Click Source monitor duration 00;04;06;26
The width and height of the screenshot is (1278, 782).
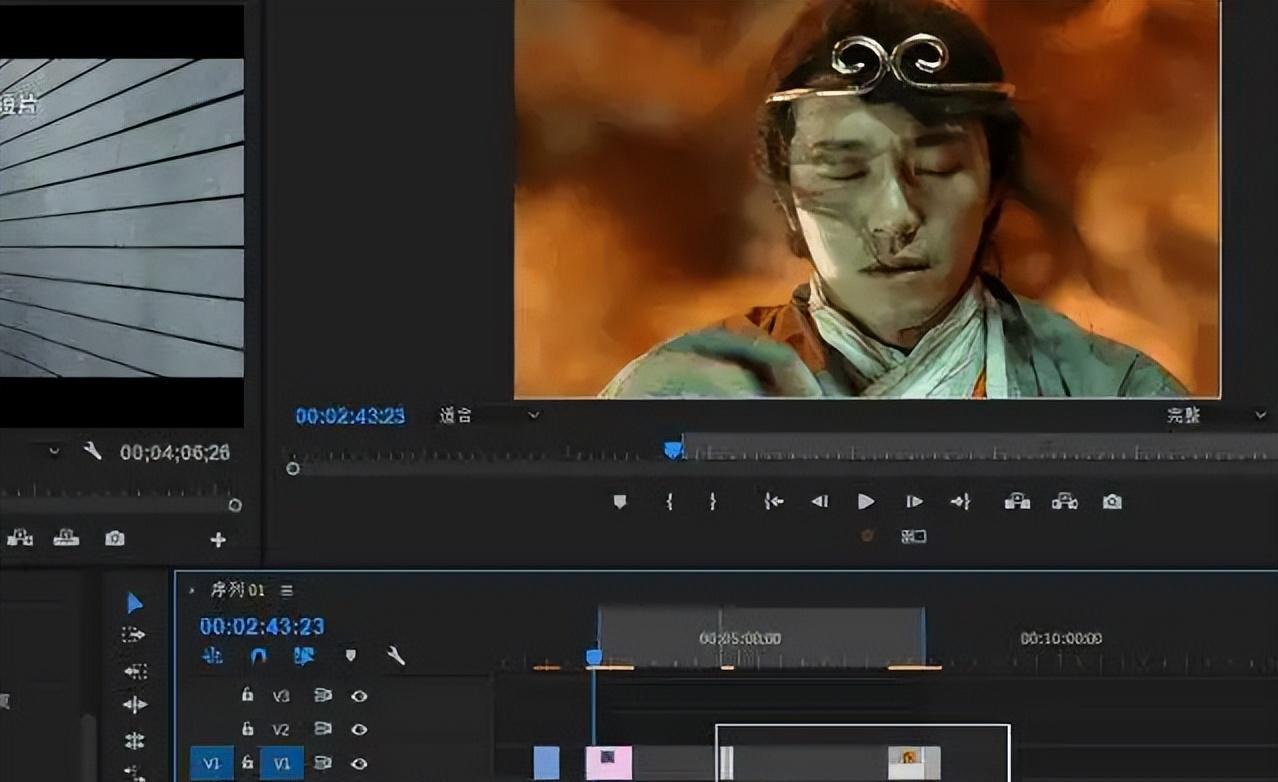(175, 452)
